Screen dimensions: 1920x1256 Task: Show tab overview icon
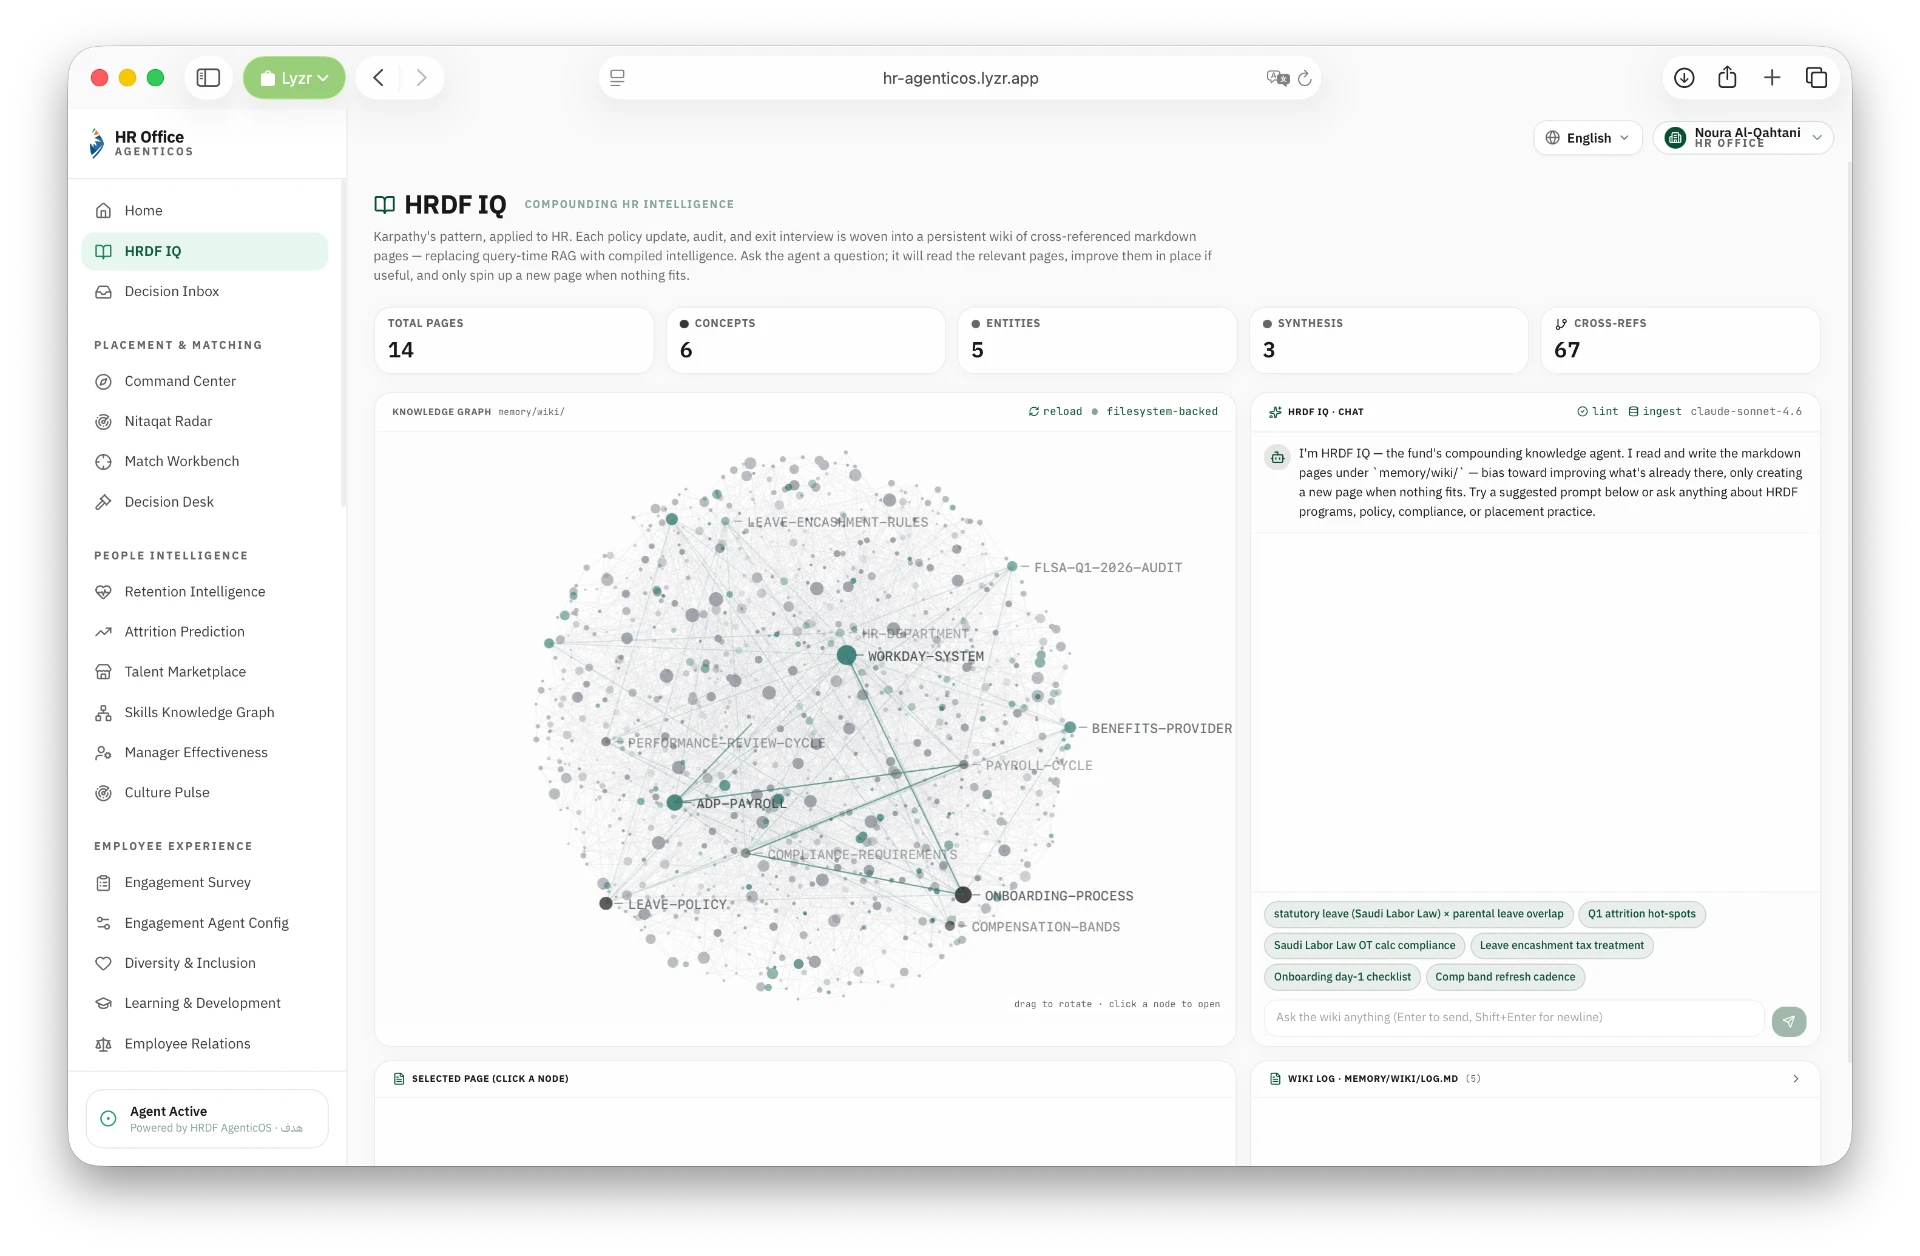tap(1816, 78)
